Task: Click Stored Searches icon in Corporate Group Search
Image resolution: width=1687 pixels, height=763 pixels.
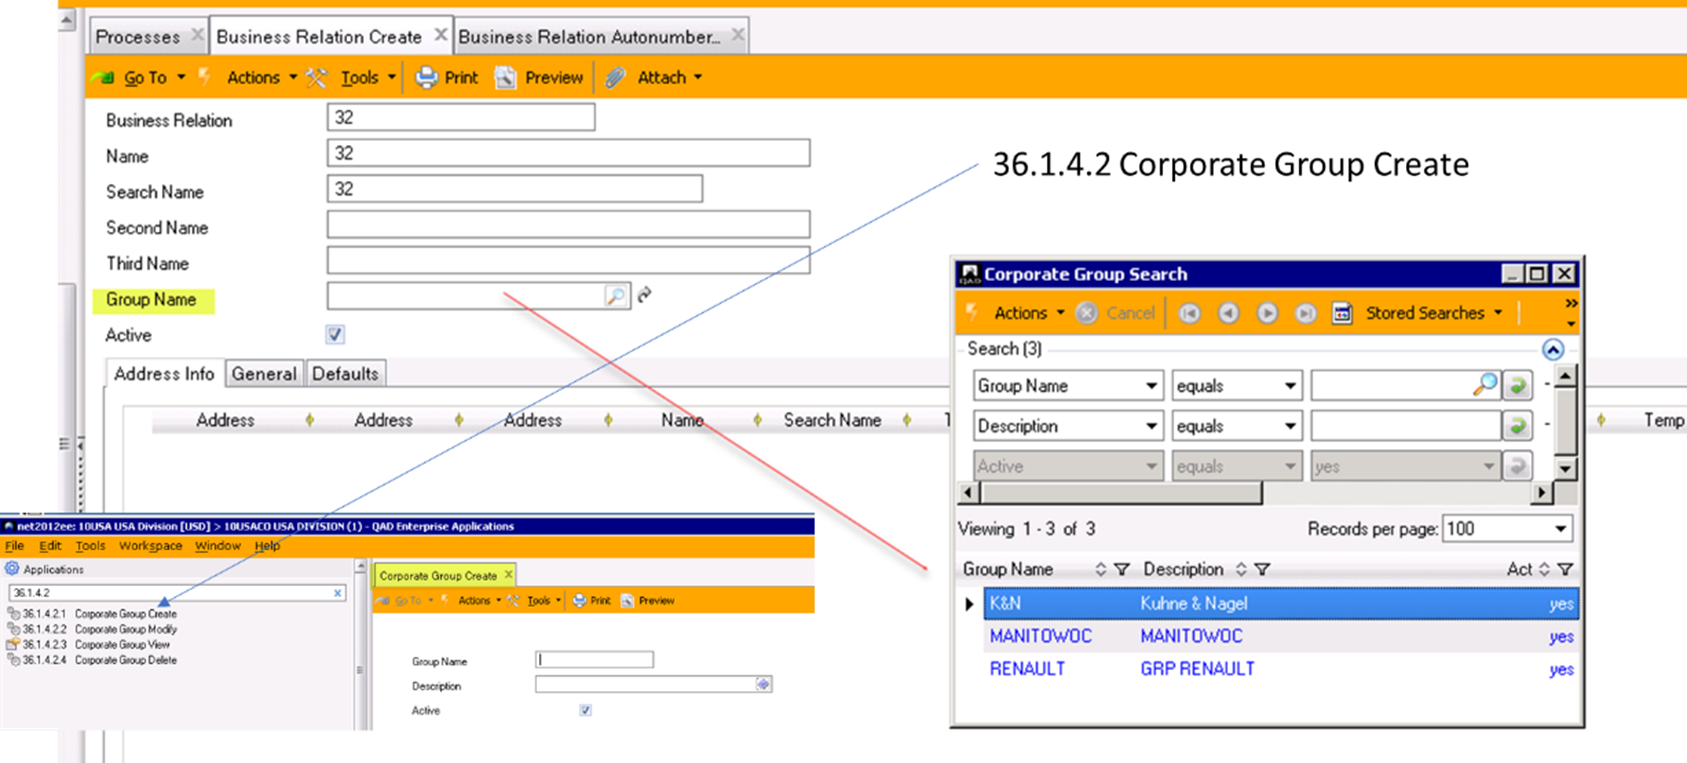Action: pyautogui.click(x=1342, y=314)
